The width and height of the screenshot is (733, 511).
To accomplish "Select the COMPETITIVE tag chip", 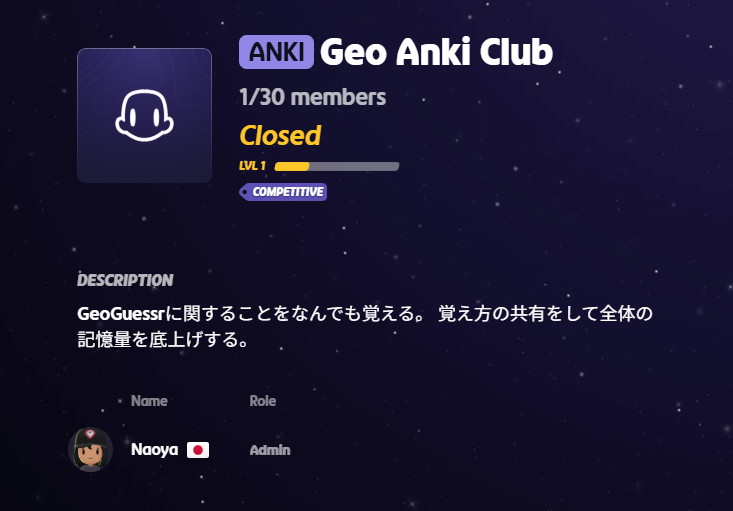I will [x=283, y=192].
